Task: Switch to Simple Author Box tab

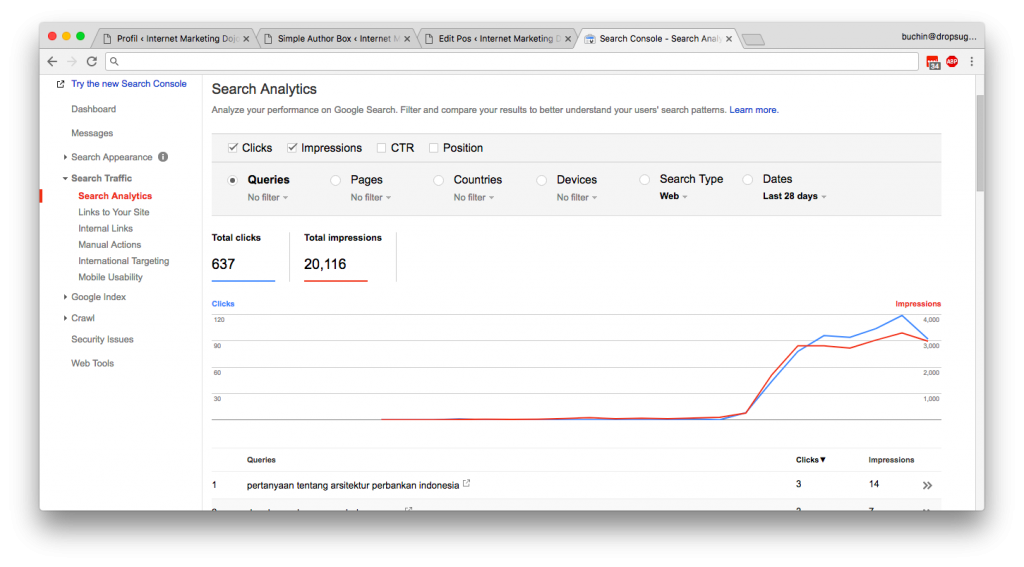Action: (334, 39)
